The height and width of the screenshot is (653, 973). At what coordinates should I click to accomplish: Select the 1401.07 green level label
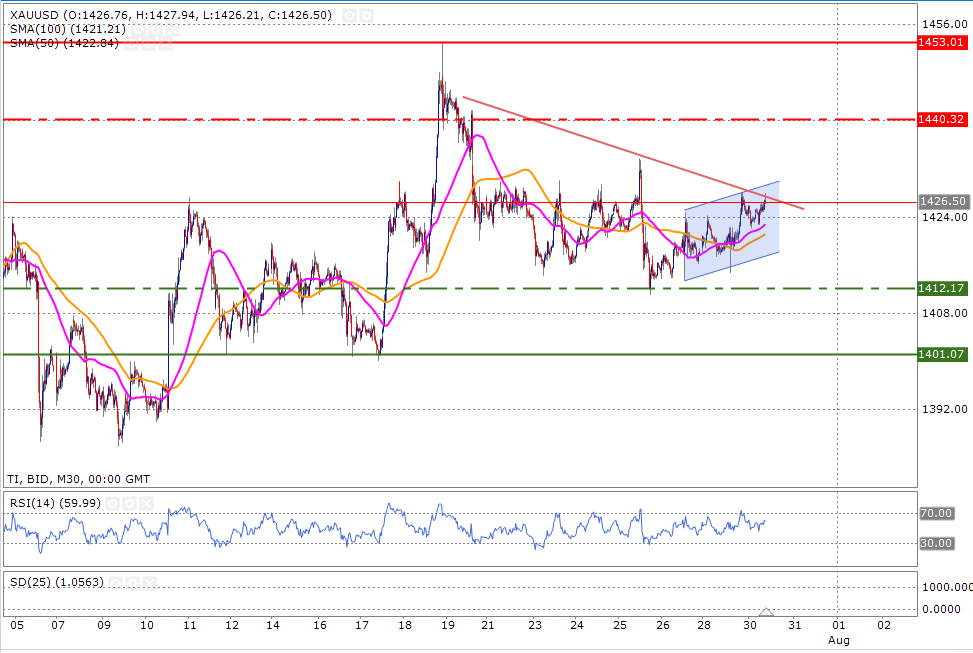coord(942,354)
